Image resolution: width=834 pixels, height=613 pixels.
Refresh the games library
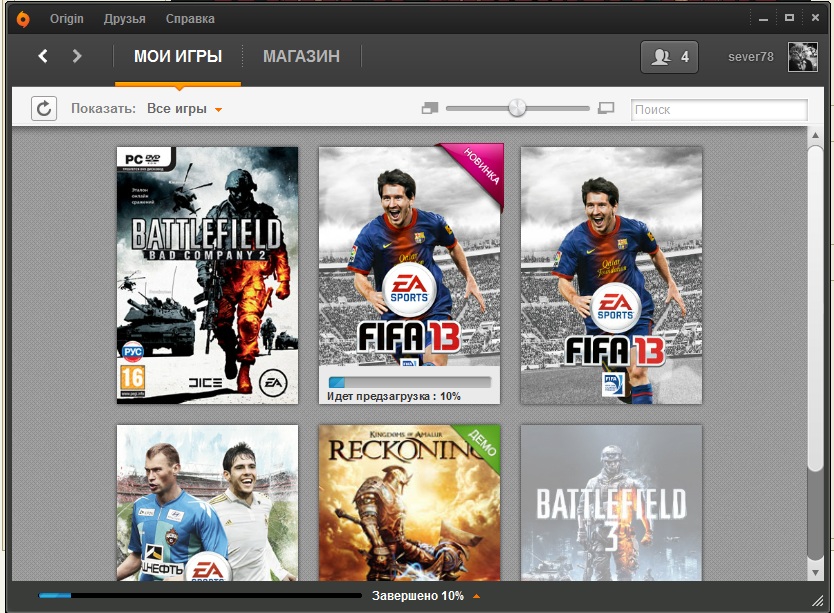pos(44,109)
